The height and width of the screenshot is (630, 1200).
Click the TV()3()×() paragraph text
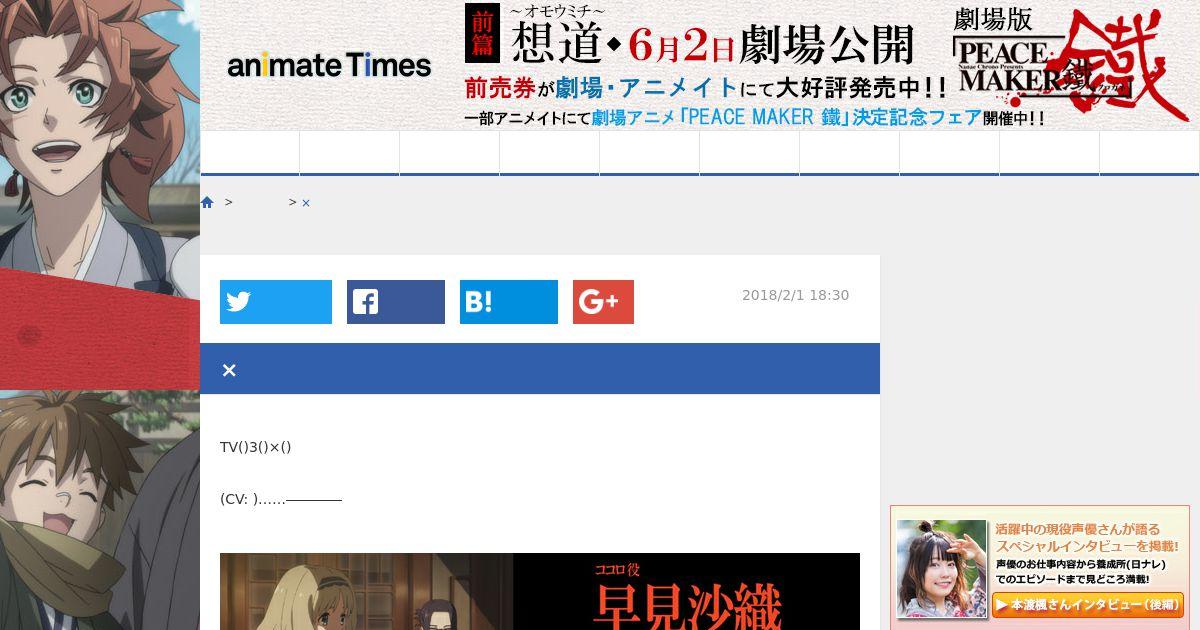click(255, 447)
